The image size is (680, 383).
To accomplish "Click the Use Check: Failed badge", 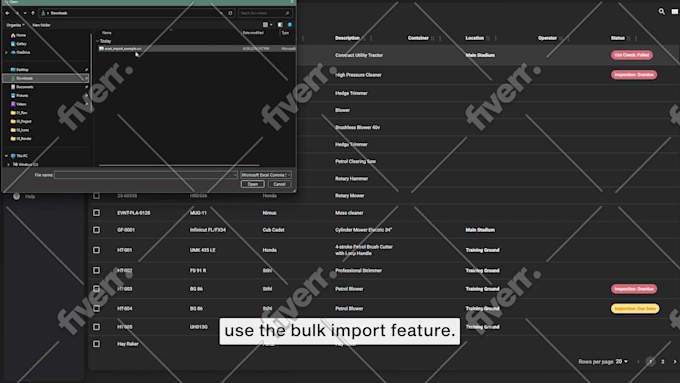I will tap(632, 55).
